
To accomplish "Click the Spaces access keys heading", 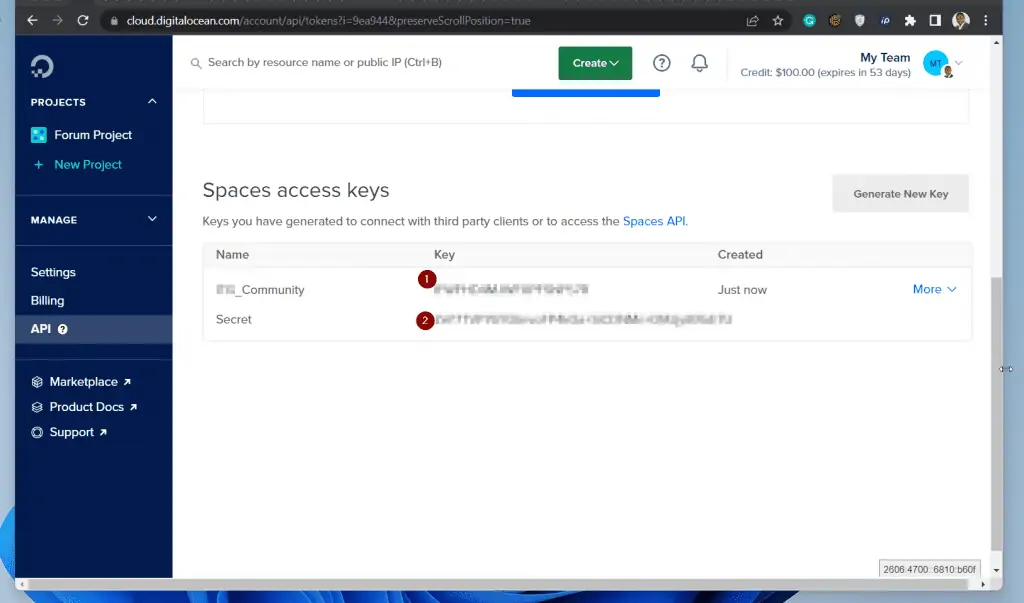I will (x=296, y=190).
